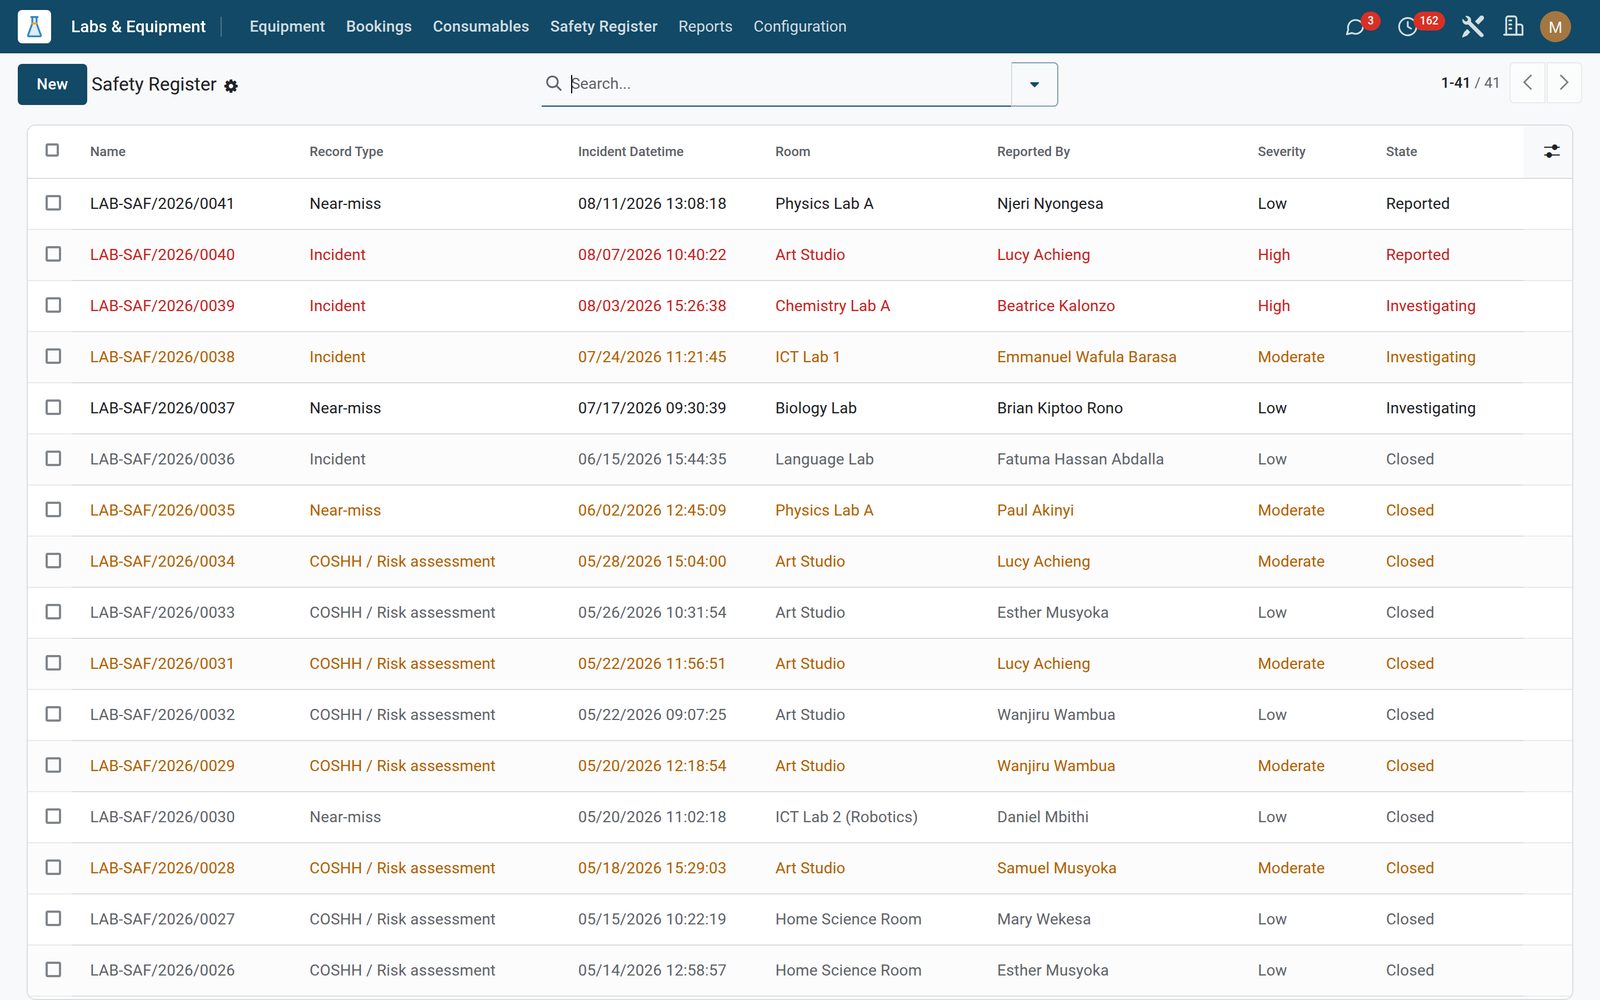Check the row LAB-SAF/2026/0030 checkbox
This screenshot has width=1600, height=1000.
(x=53, y=817)
